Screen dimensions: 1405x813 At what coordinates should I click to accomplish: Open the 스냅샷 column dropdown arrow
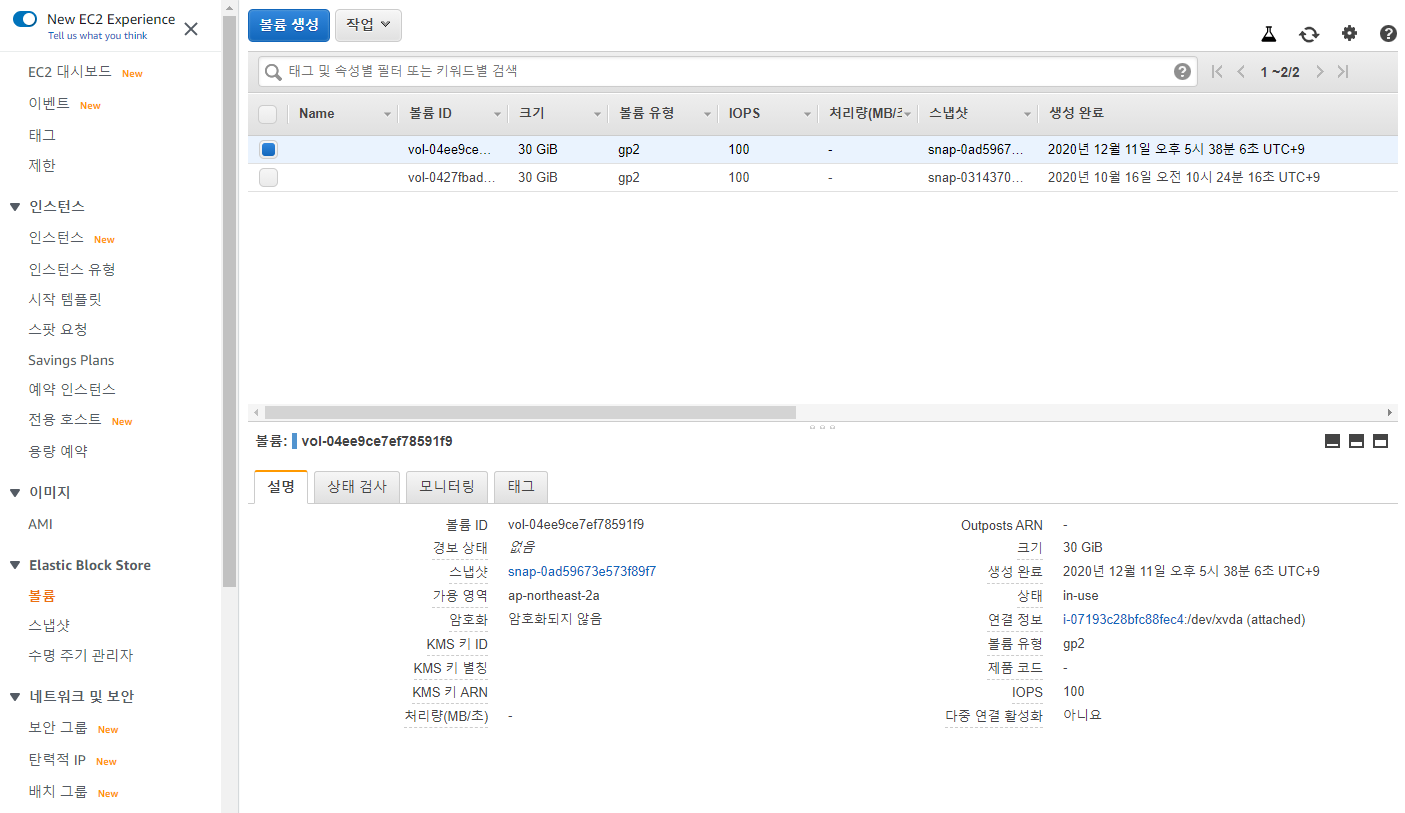[x=1027, y=114]
